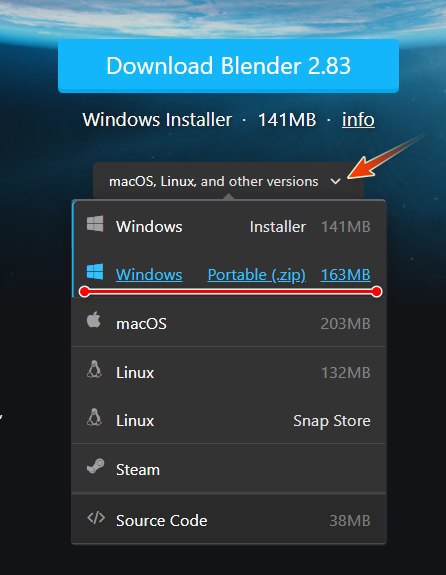Click the Download Blender 2.83 button
The width and height of the screenshot is (446, 575).
[x=228, y=66]
